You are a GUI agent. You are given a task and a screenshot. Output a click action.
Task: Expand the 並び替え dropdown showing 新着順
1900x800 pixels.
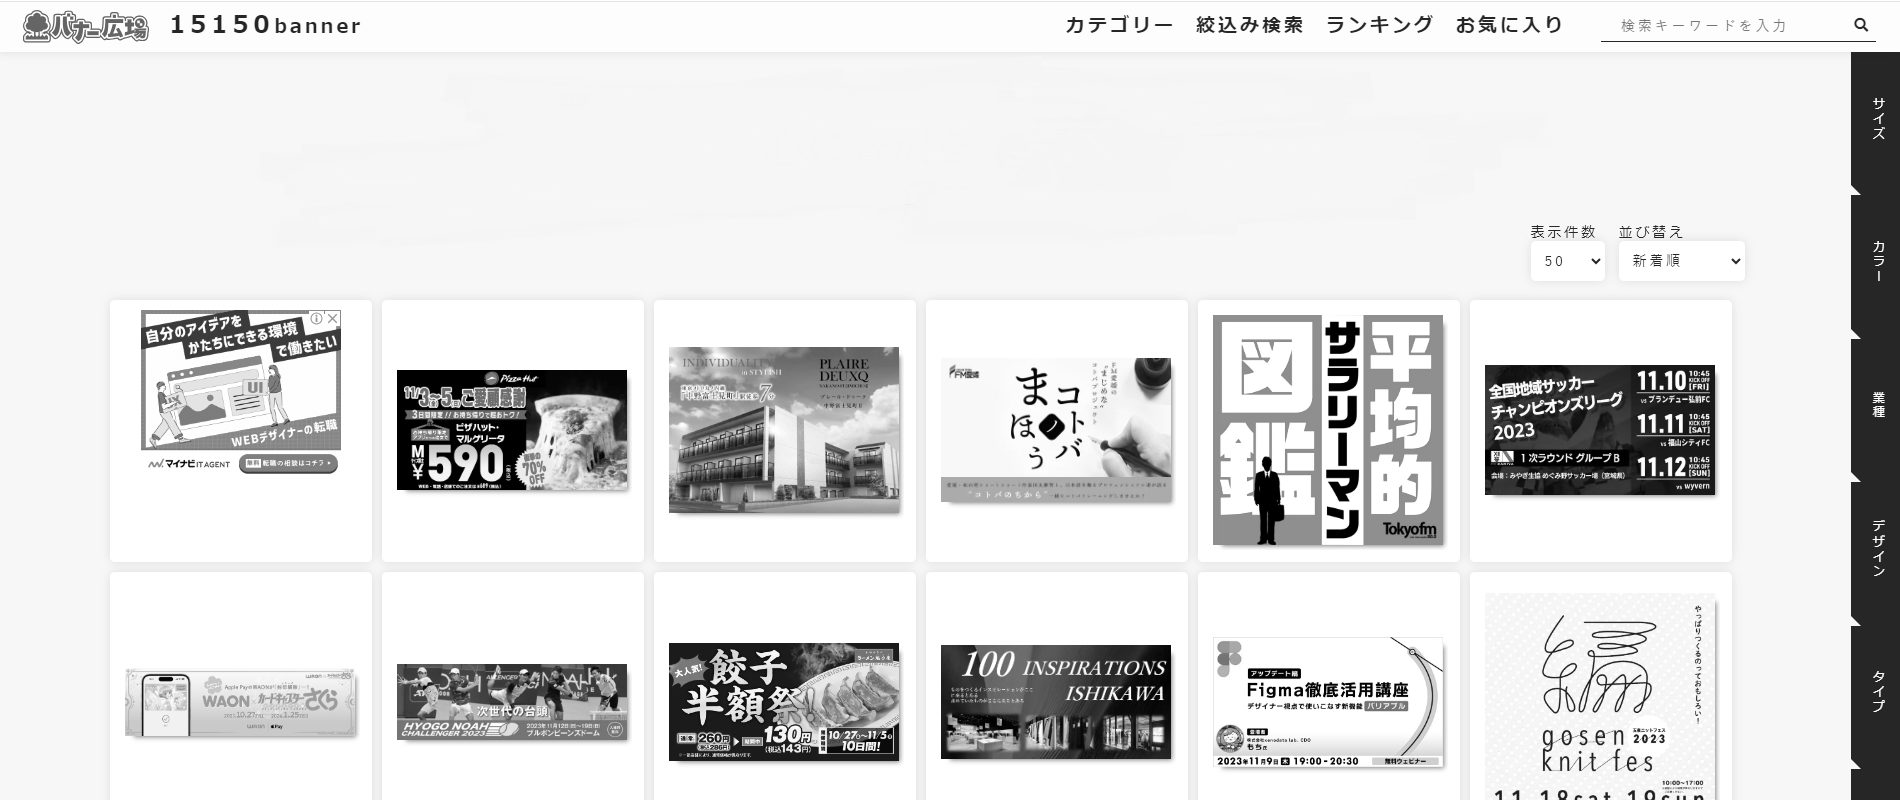(x=1681, y=261)
